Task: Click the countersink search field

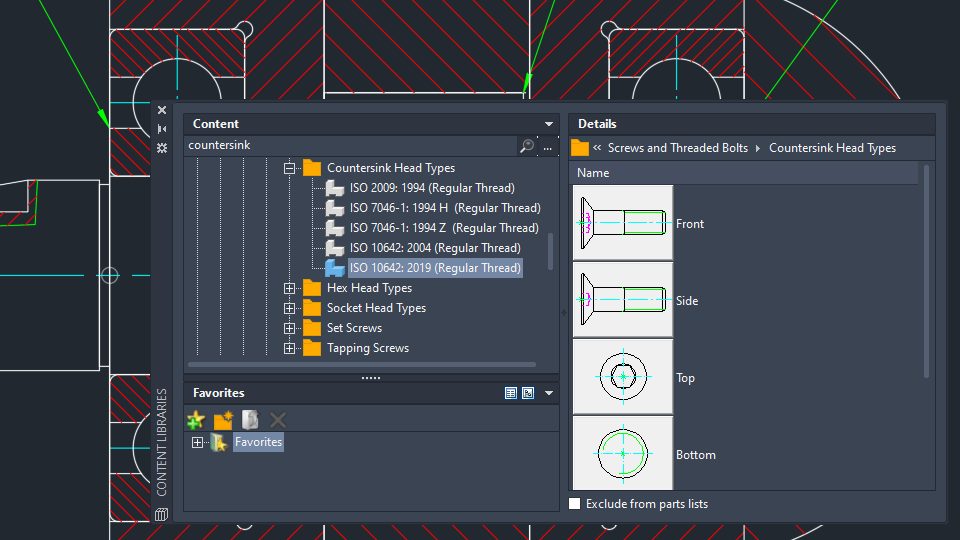Action: pyautogui.click(x=350, y=146)
